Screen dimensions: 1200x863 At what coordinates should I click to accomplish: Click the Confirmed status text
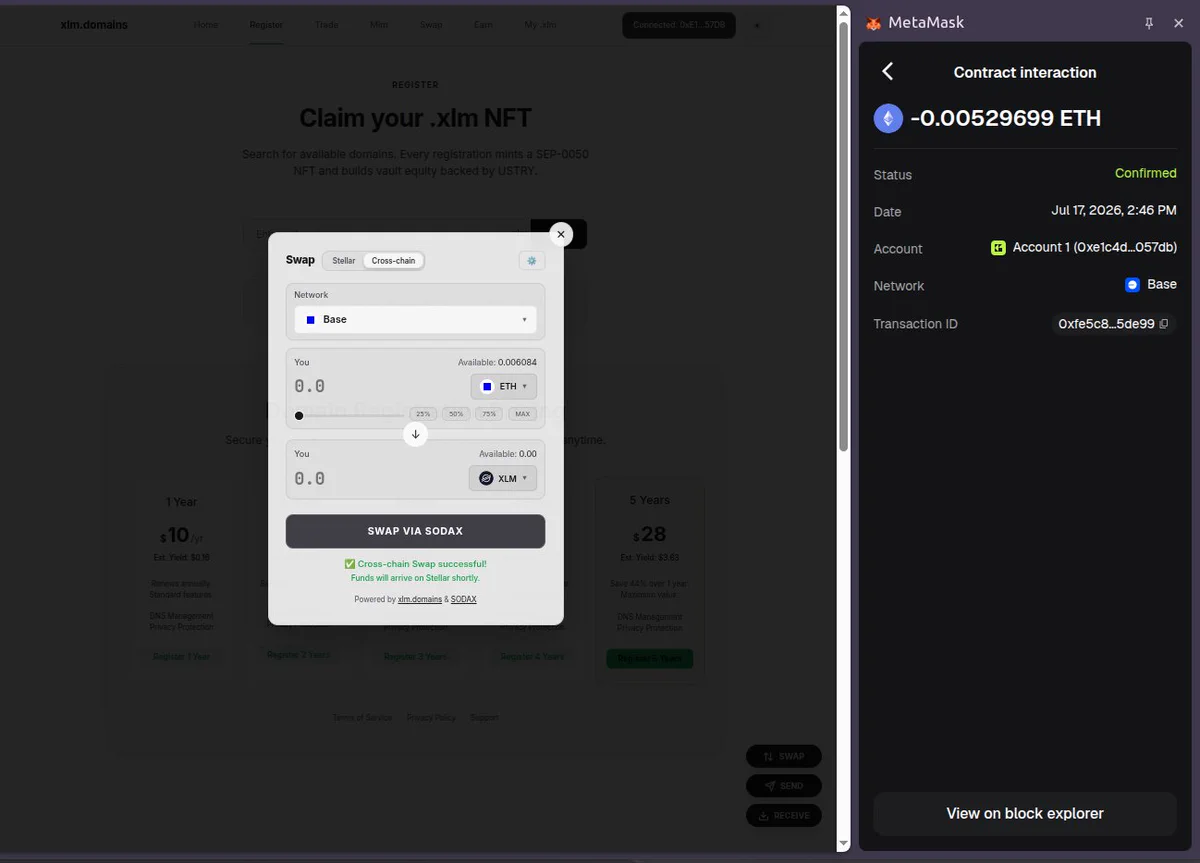pyautogui.click(x=1145, y=173)
